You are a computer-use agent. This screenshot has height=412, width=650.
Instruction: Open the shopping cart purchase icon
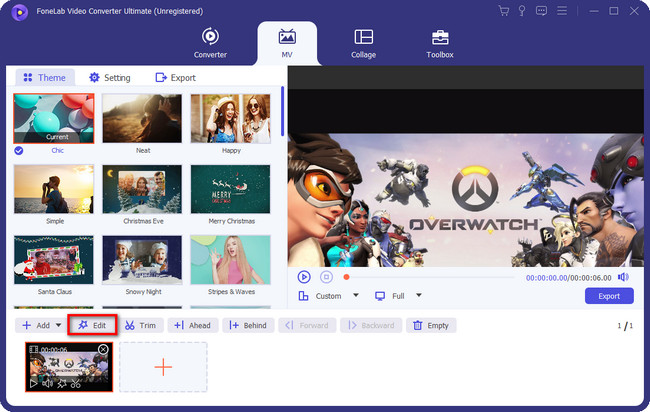pos(504,11)
